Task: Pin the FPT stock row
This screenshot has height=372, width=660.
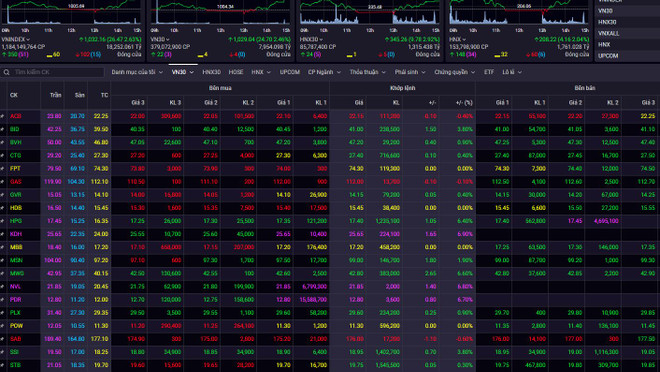Action: [x=3, y=168]
